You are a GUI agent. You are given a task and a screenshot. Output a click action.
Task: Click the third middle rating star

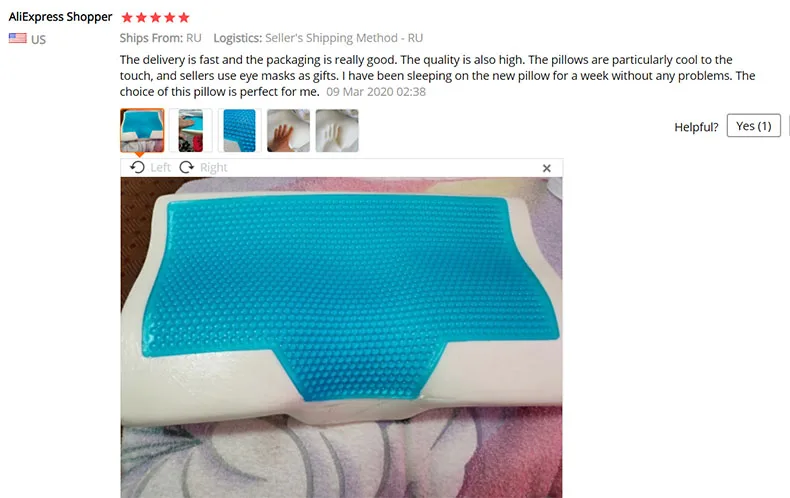point(156,18)
